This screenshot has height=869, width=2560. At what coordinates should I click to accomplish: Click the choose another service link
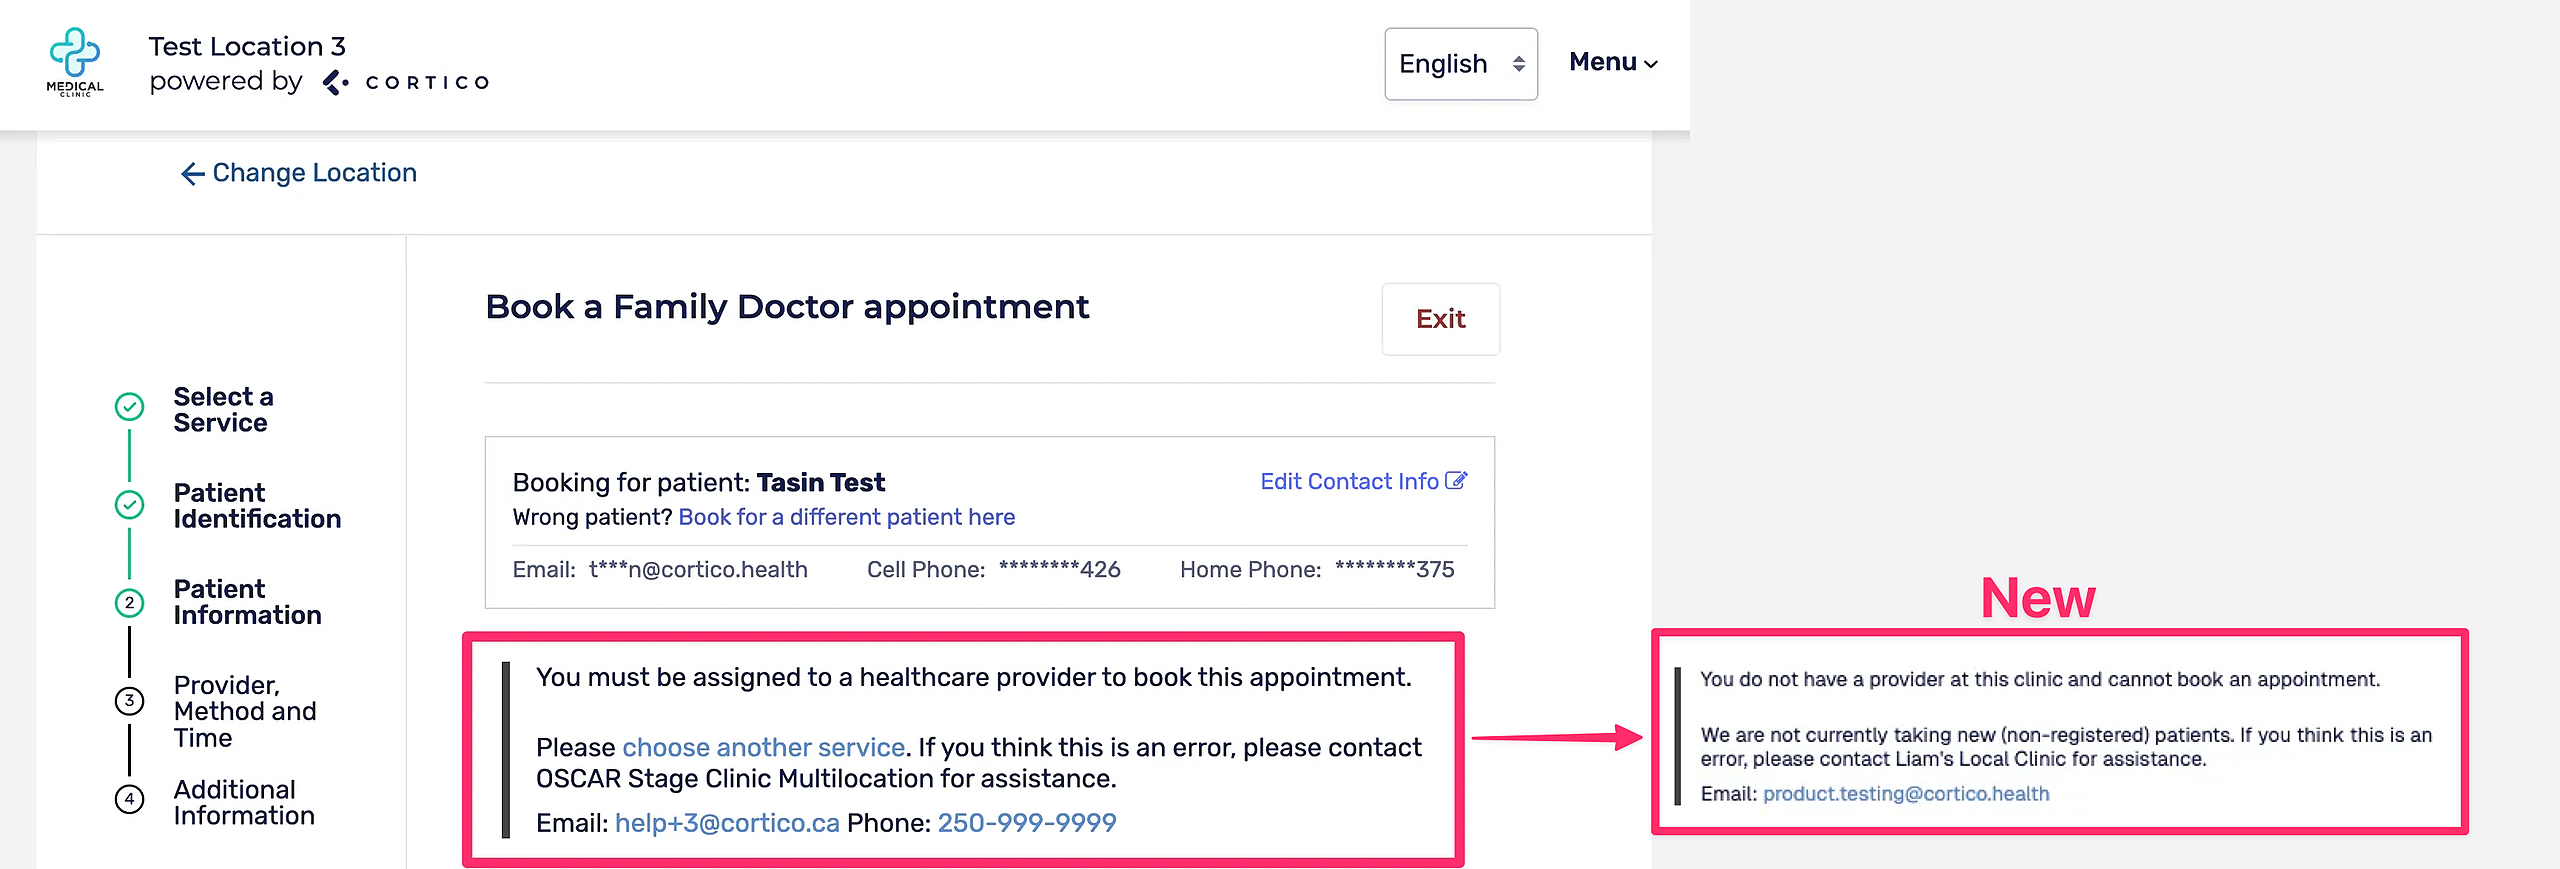point(763,747)
